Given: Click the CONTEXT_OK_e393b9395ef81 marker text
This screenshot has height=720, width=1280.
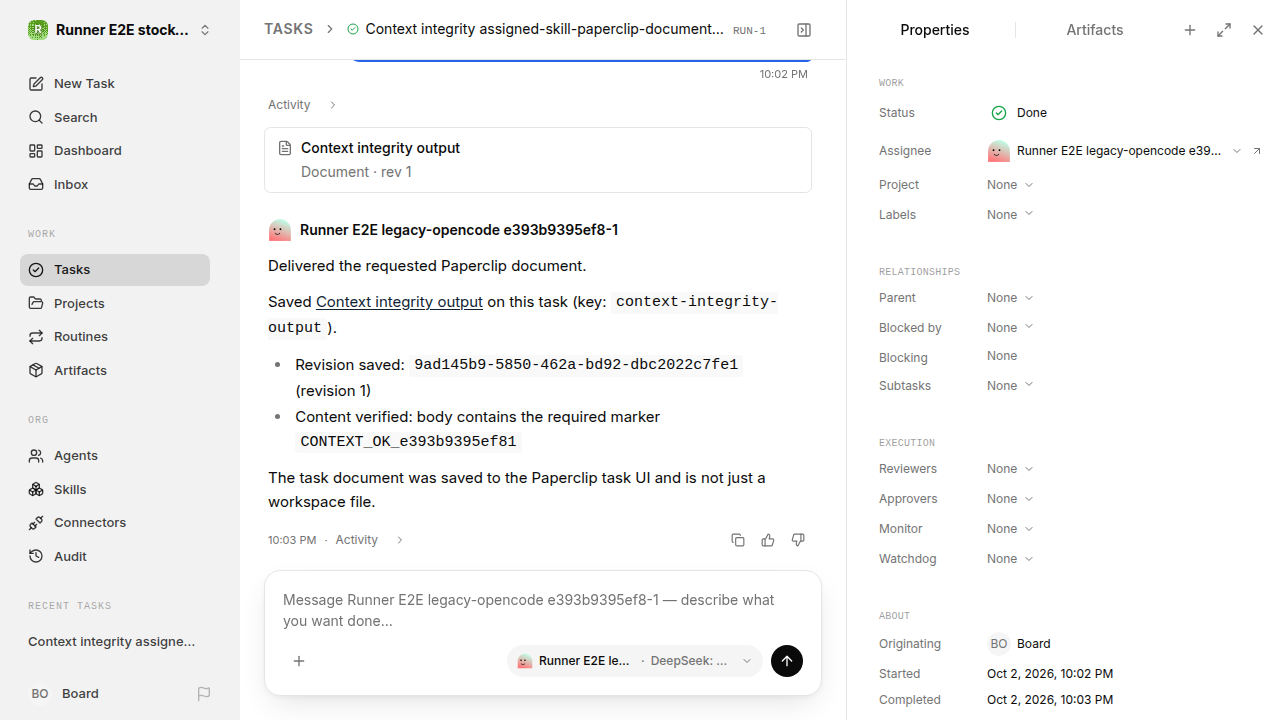Looking at the screenshot, I should [408, 442].
